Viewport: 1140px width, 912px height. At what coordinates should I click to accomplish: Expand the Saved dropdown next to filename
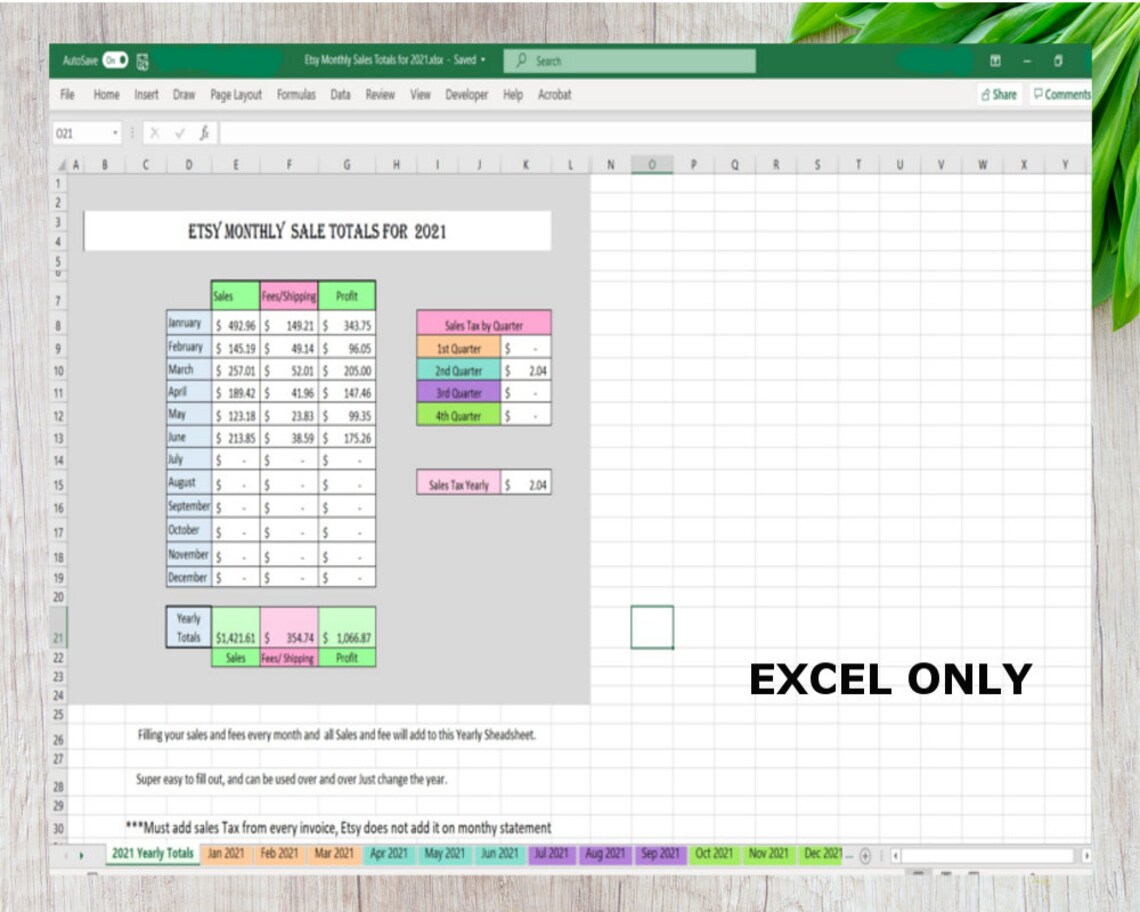tap(481, 60)
